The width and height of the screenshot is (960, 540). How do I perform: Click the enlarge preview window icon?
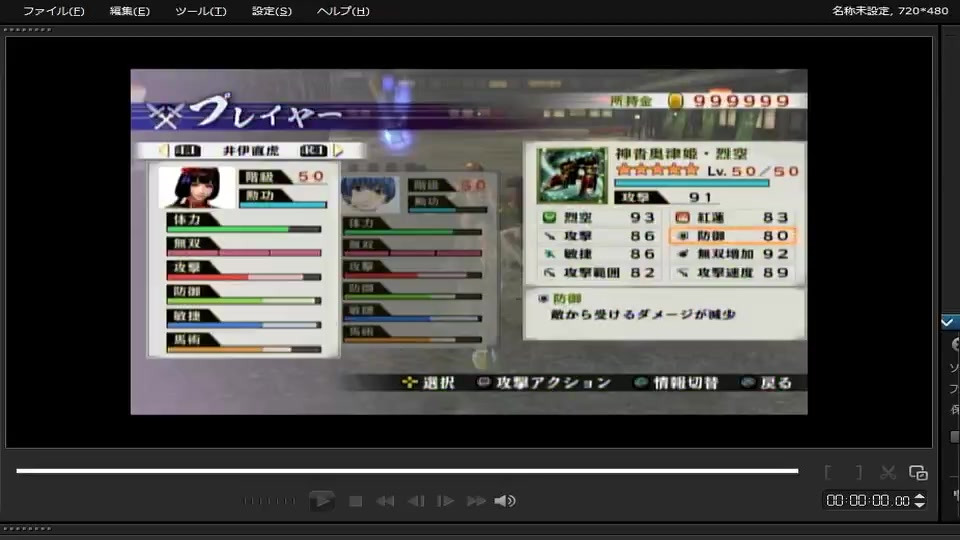click(x=918, y=472)
